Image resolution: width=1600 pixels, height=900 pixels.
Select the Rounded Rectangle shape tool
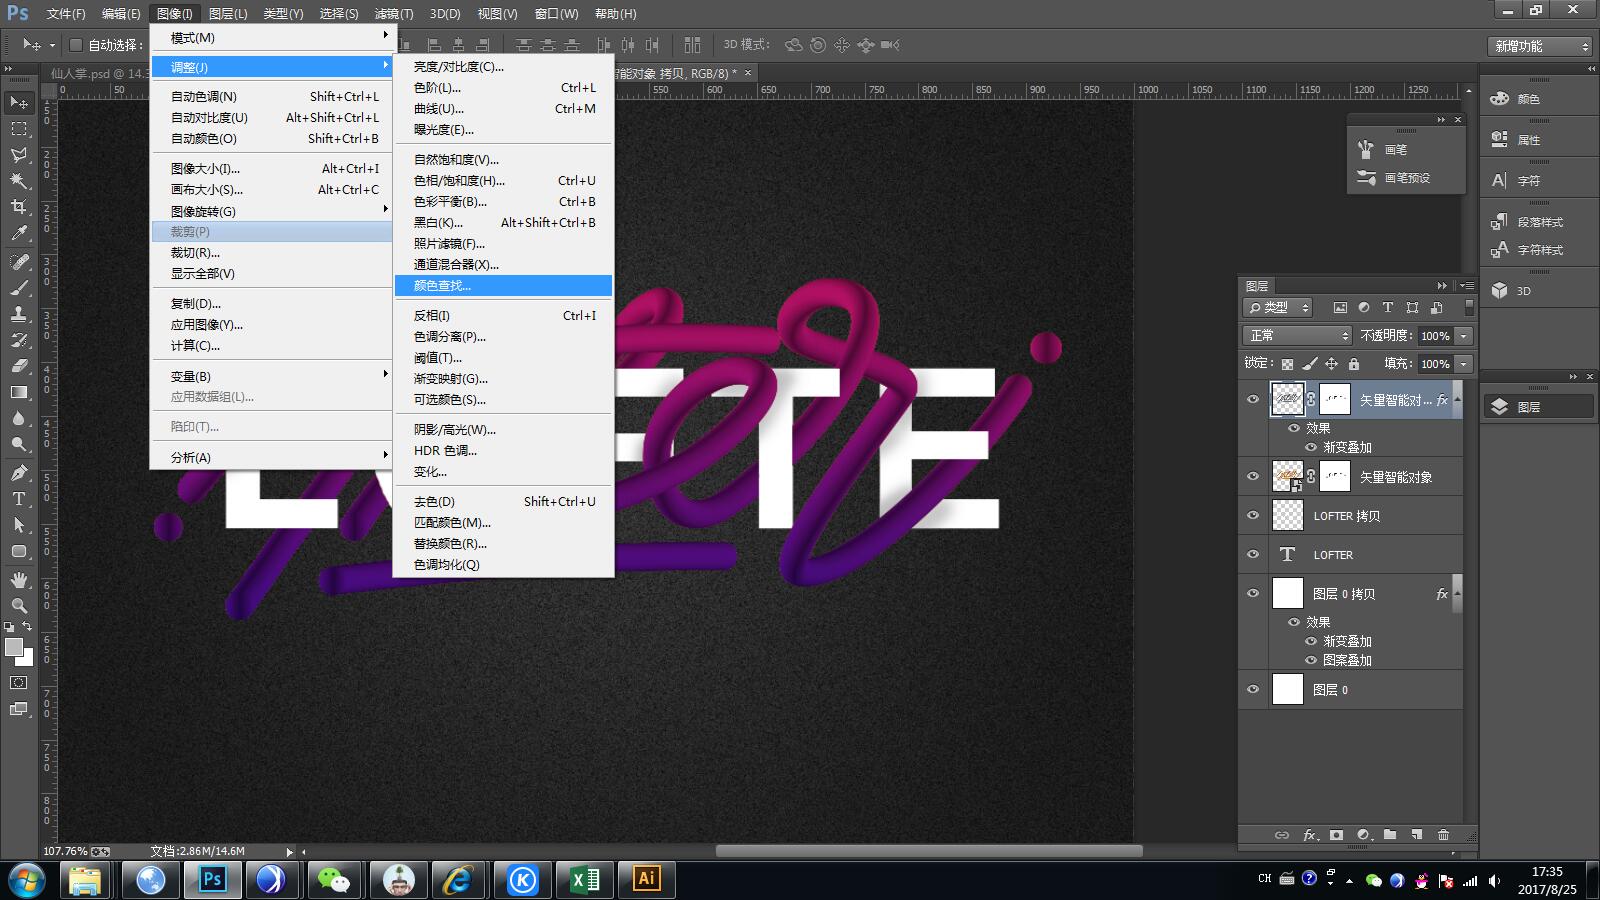19,551
